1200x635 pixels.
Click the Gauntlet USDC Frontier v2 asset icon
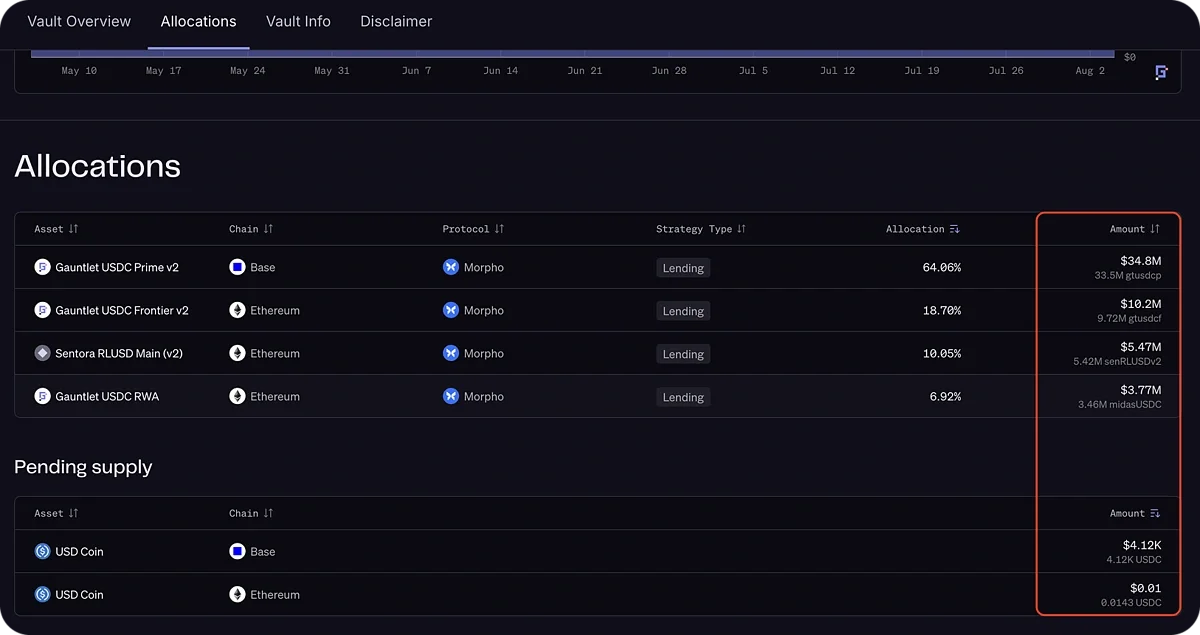[42, 310]
